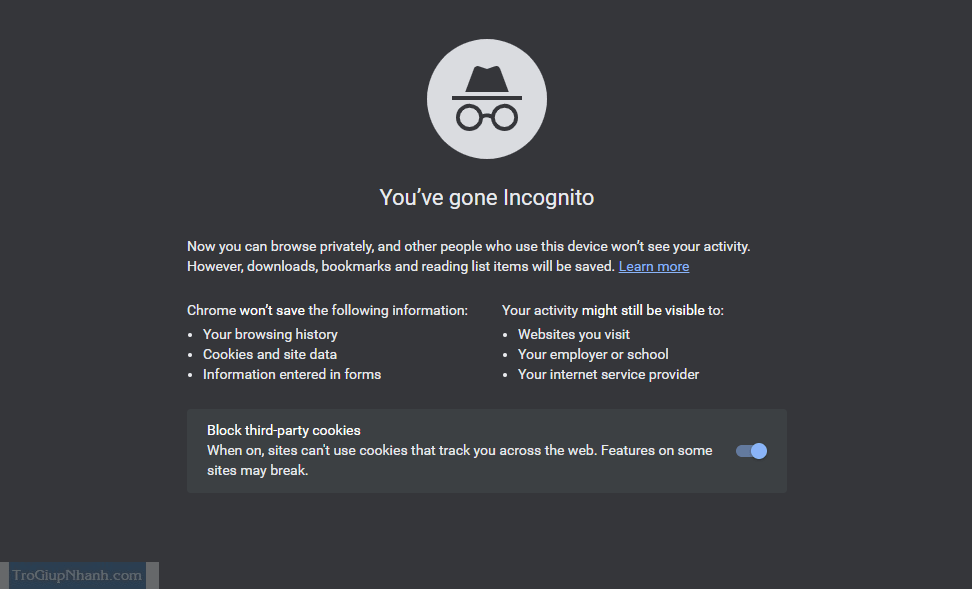This screenshot has width=972, height=589.
Task: Open the Learn more link
Action: 654,266
